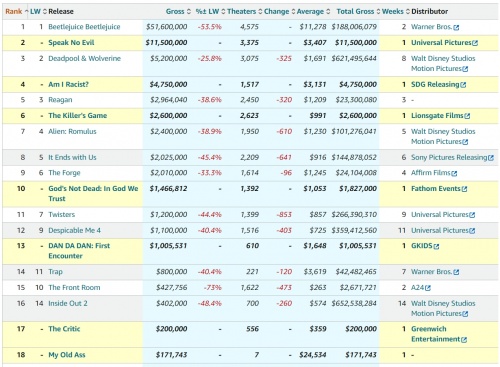Open Beetlejuice Beetlejuice release page

tap(84, 27)
